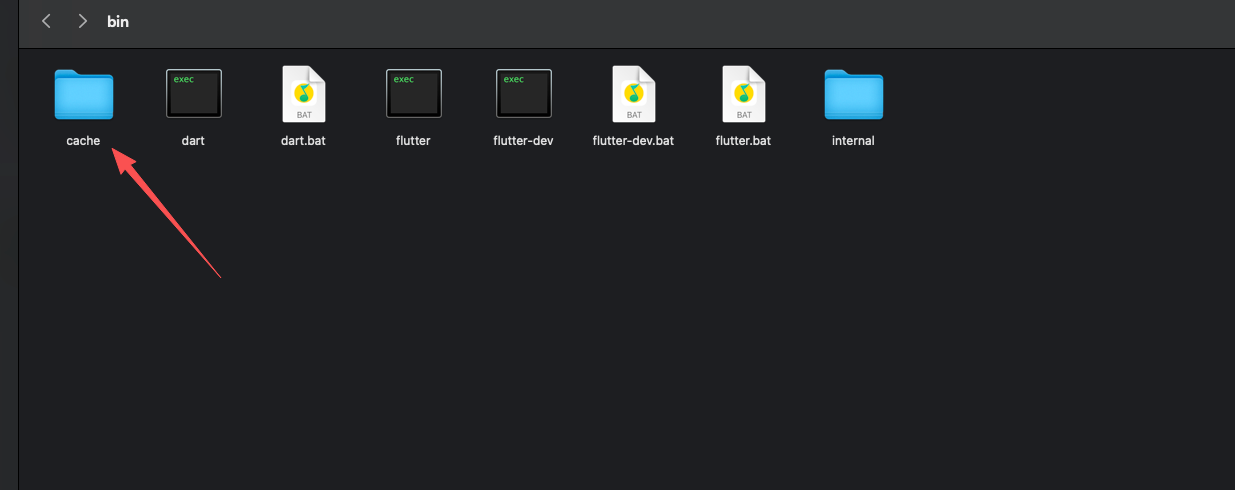Image resolution: width=1235 pixels, height=490 pixels.
Task: Go forward with the right chevron
Action: tap(82, 21)
